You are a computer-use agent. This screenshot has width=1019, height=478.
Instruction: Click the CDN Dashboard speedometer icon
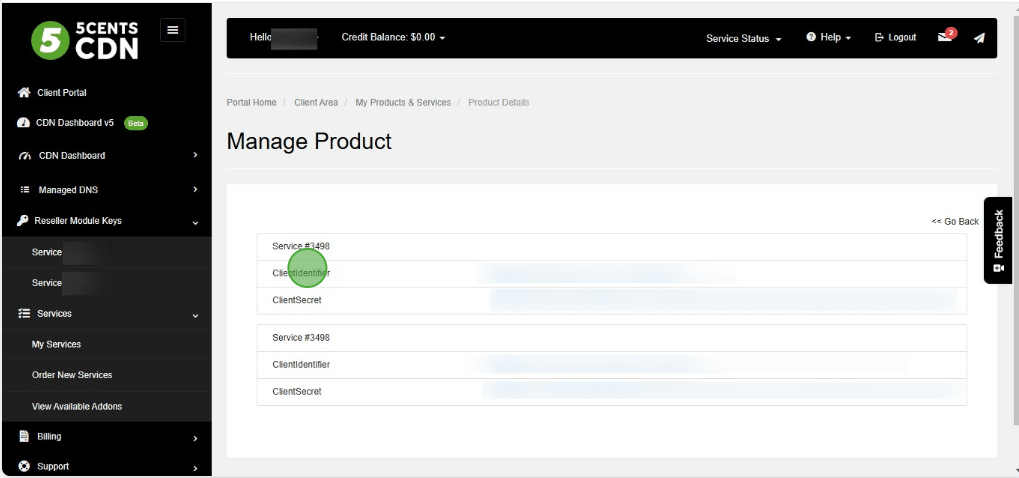(x=25, y=156)
